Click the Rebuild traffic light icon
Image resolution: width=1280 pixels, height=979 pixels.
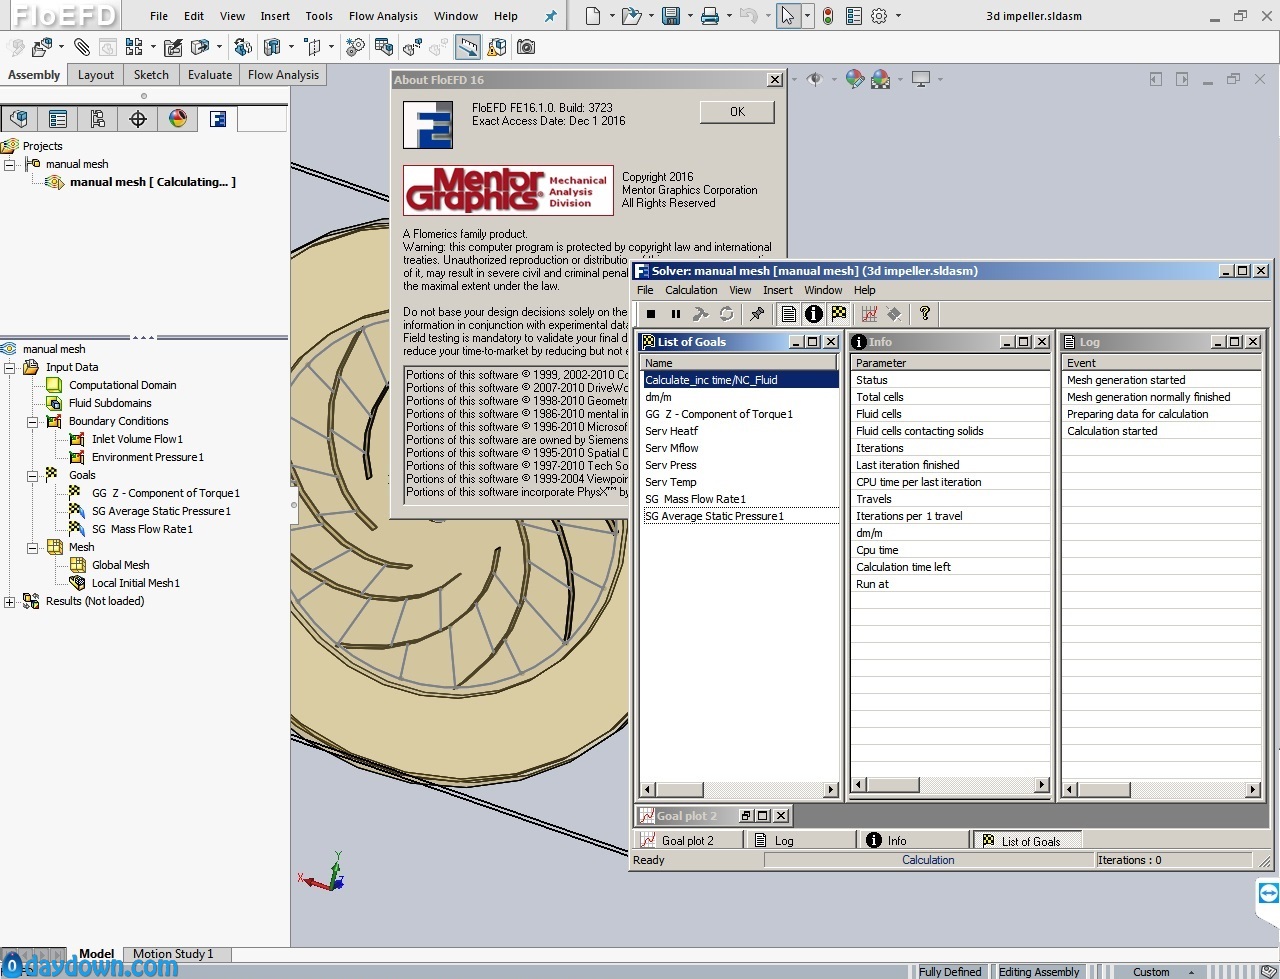(828, 16)
